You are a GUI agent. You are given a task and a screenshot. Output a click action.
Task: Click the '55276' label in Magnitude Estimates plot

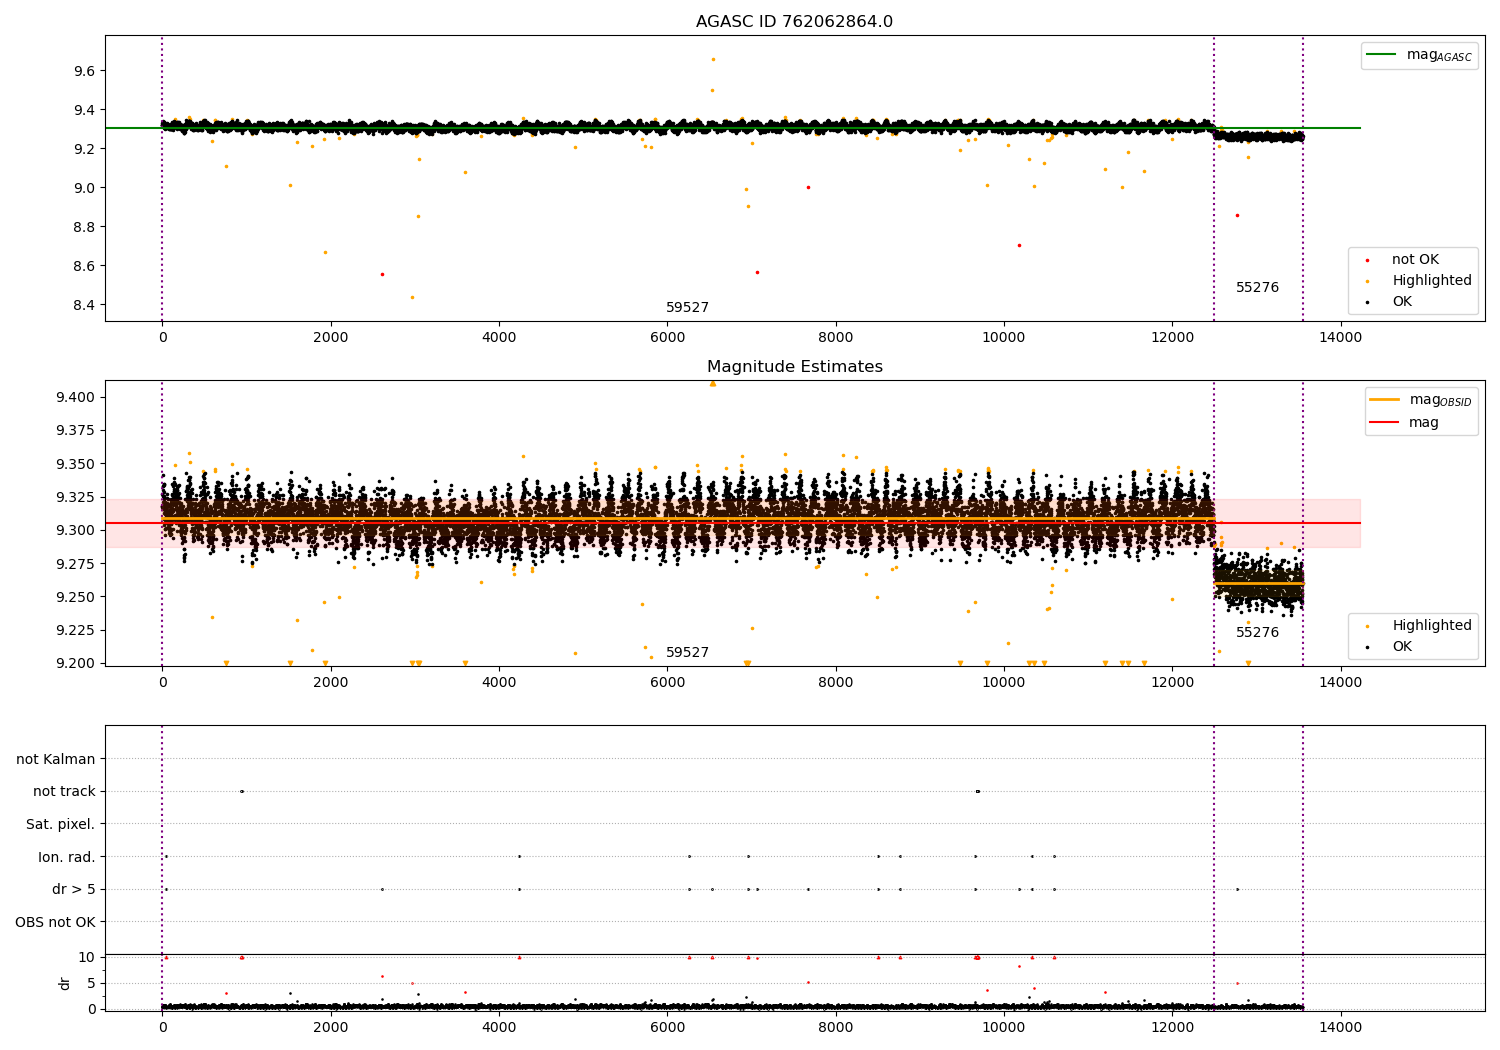coord(1257,633)
